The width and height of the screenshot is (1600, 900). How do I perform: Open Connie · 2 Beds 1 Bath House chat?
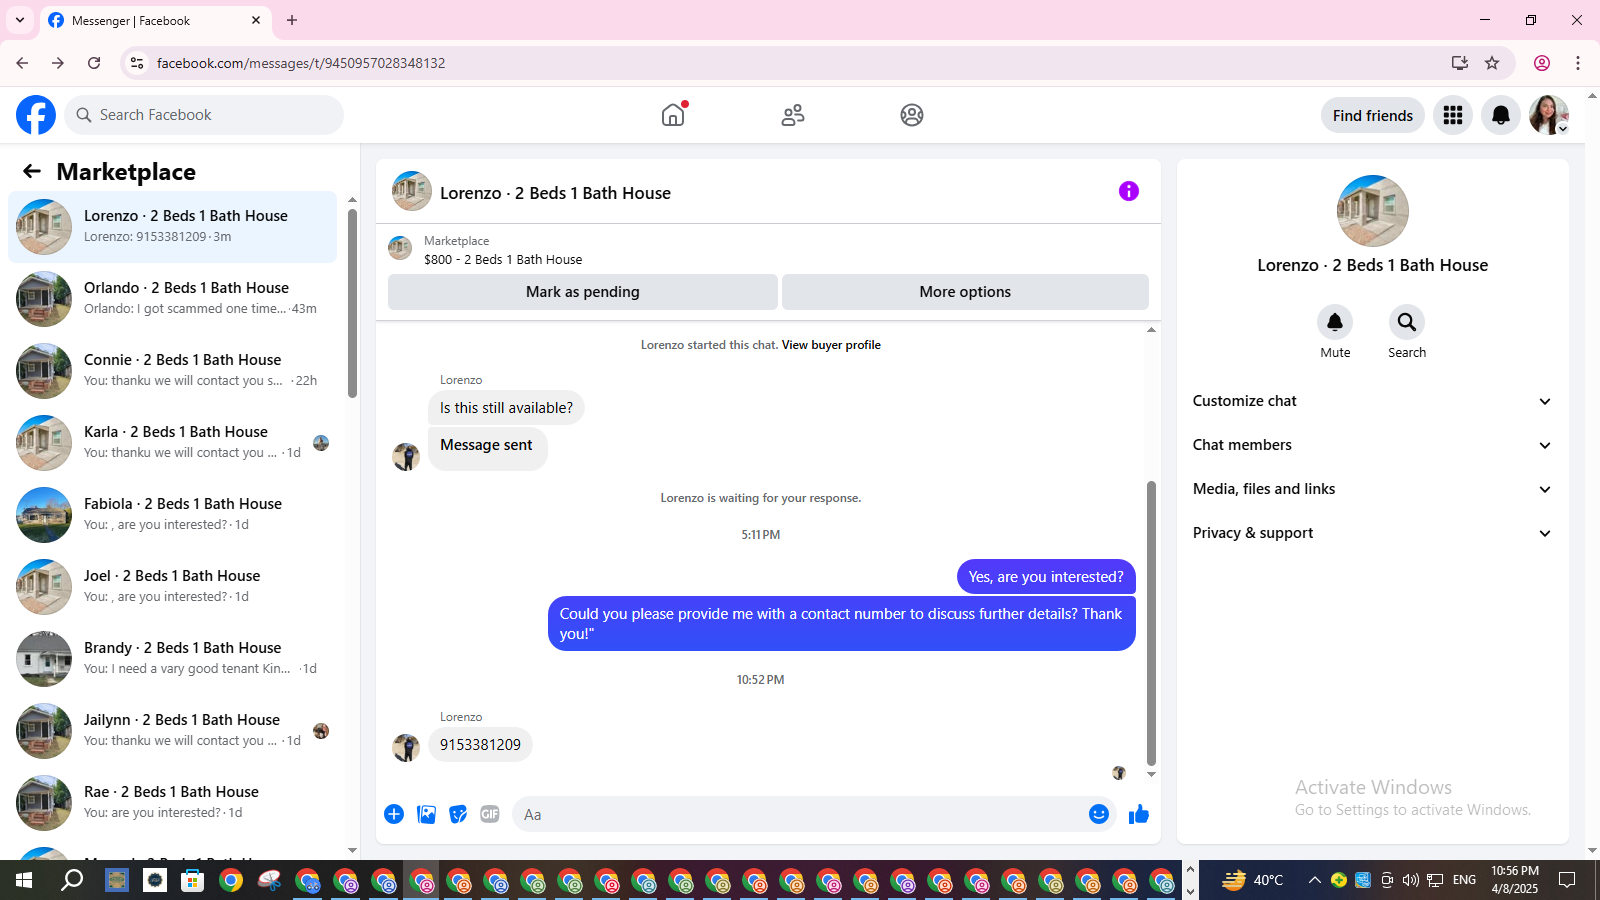click(172, 371)
